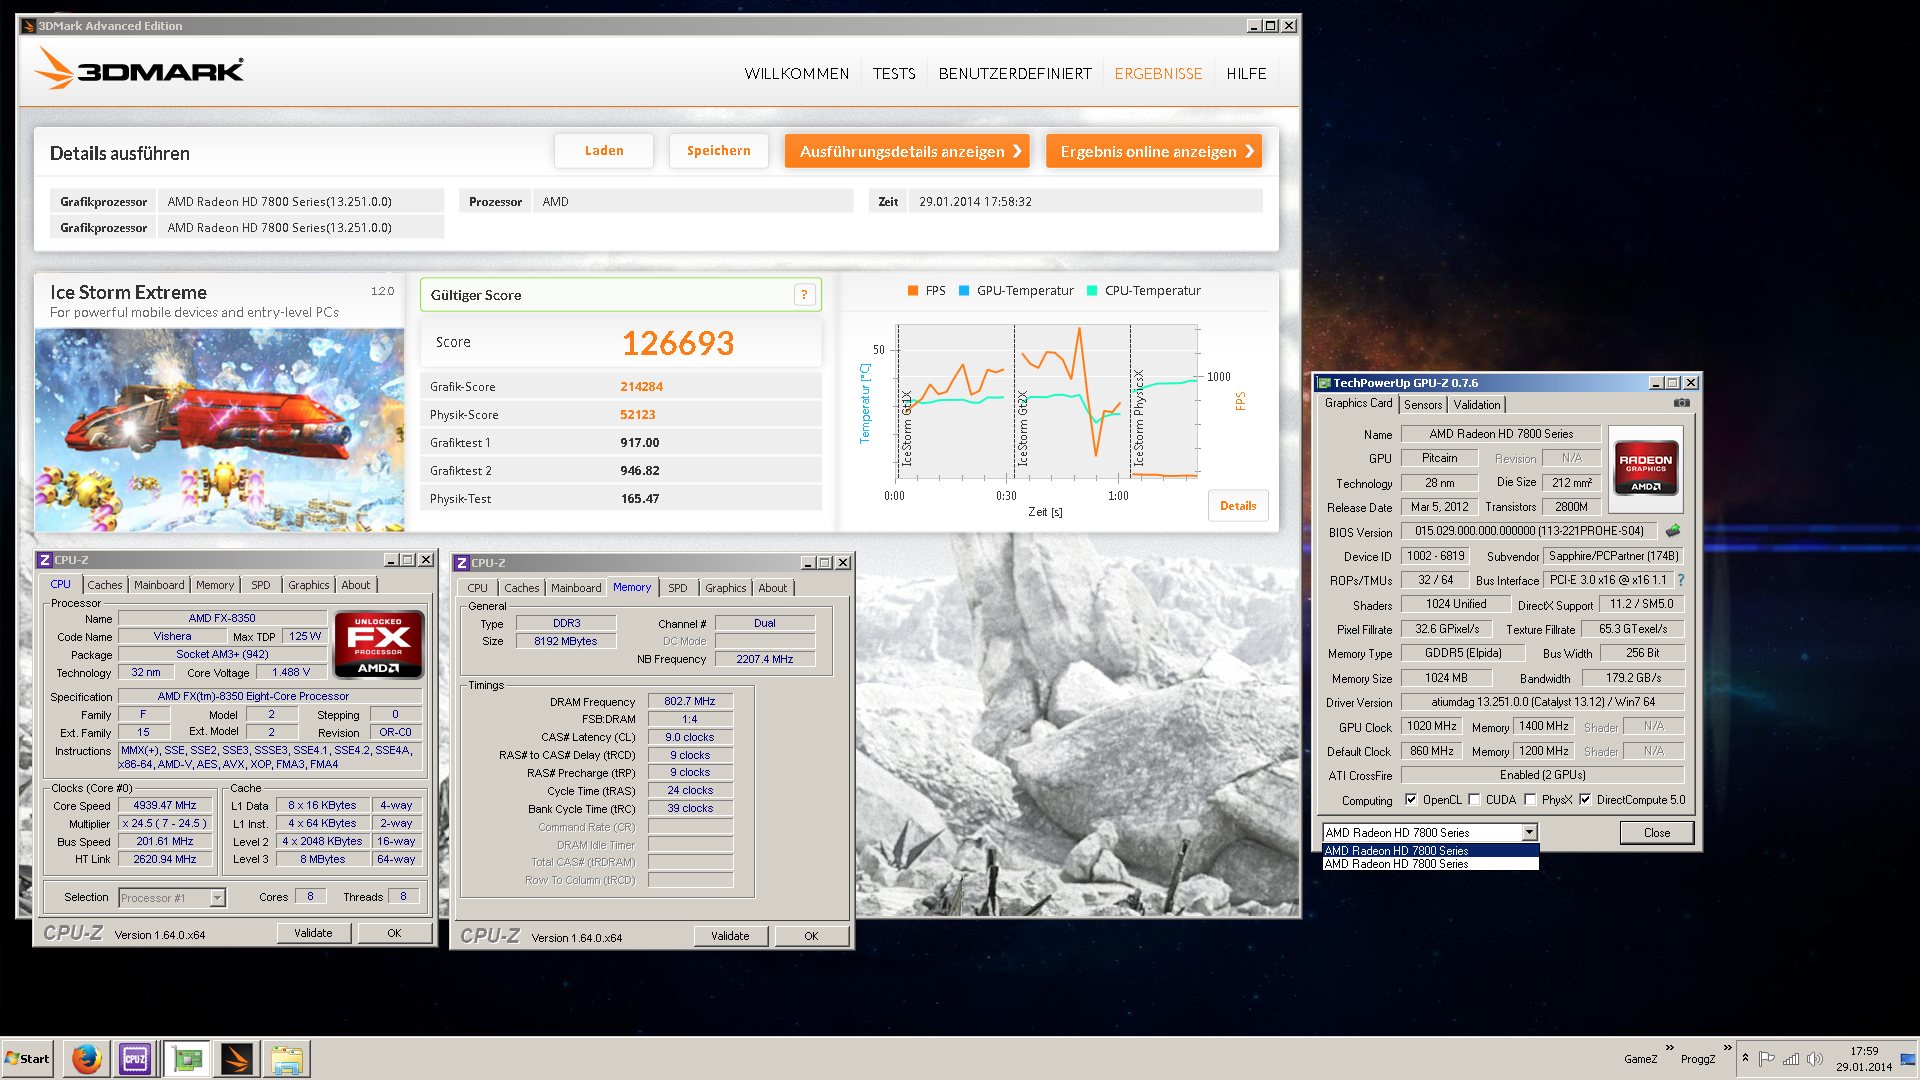The width and height of the screenshot is (1920, 1080).
Task: Click the Laden button
Action: (x=604, y=151)
